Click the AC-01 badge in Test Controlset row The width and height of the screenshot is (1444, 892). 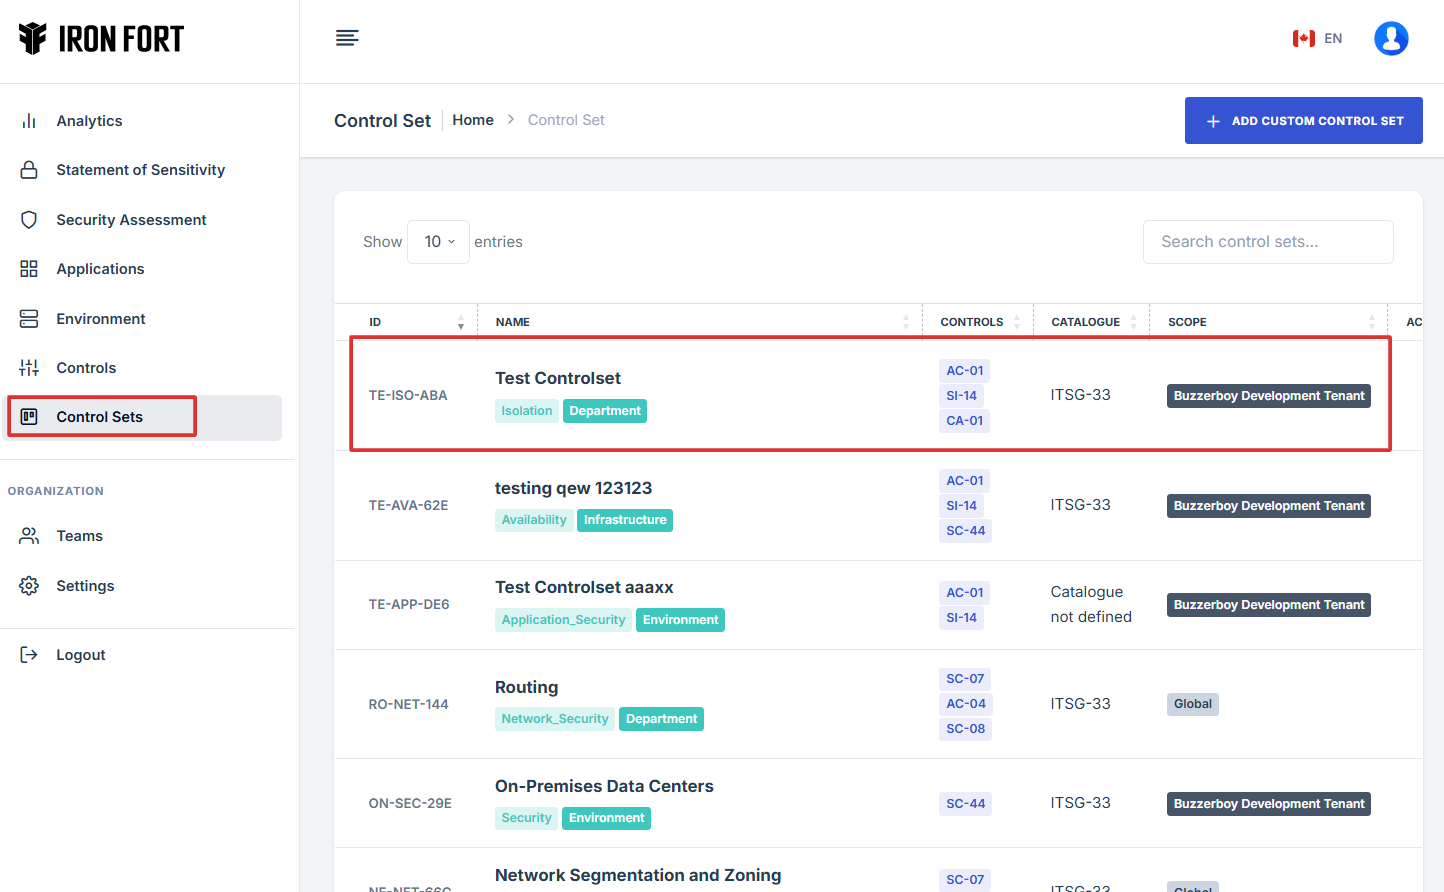[x=964, y=371]
